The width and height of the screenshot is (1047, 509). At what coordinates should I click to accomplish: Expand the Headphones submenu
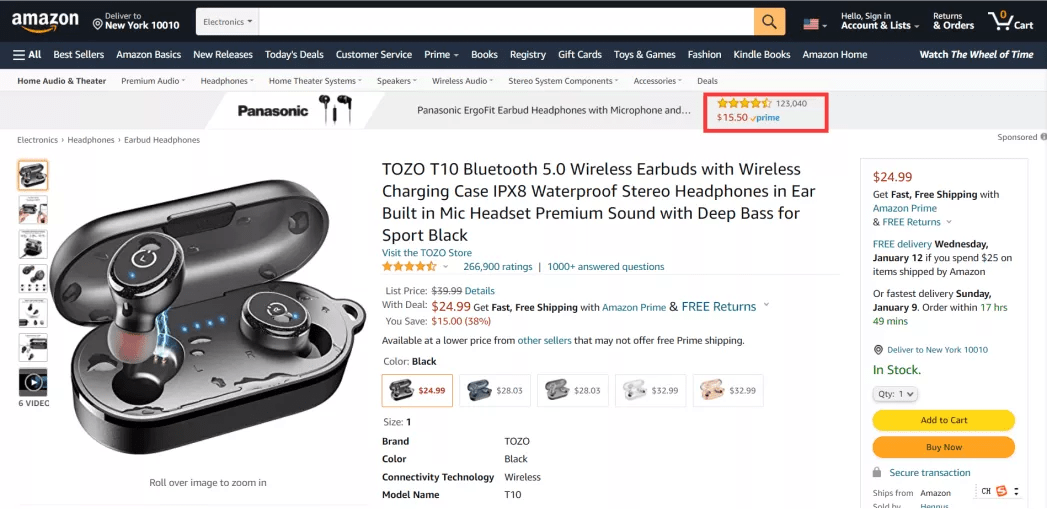coord(227,81)
